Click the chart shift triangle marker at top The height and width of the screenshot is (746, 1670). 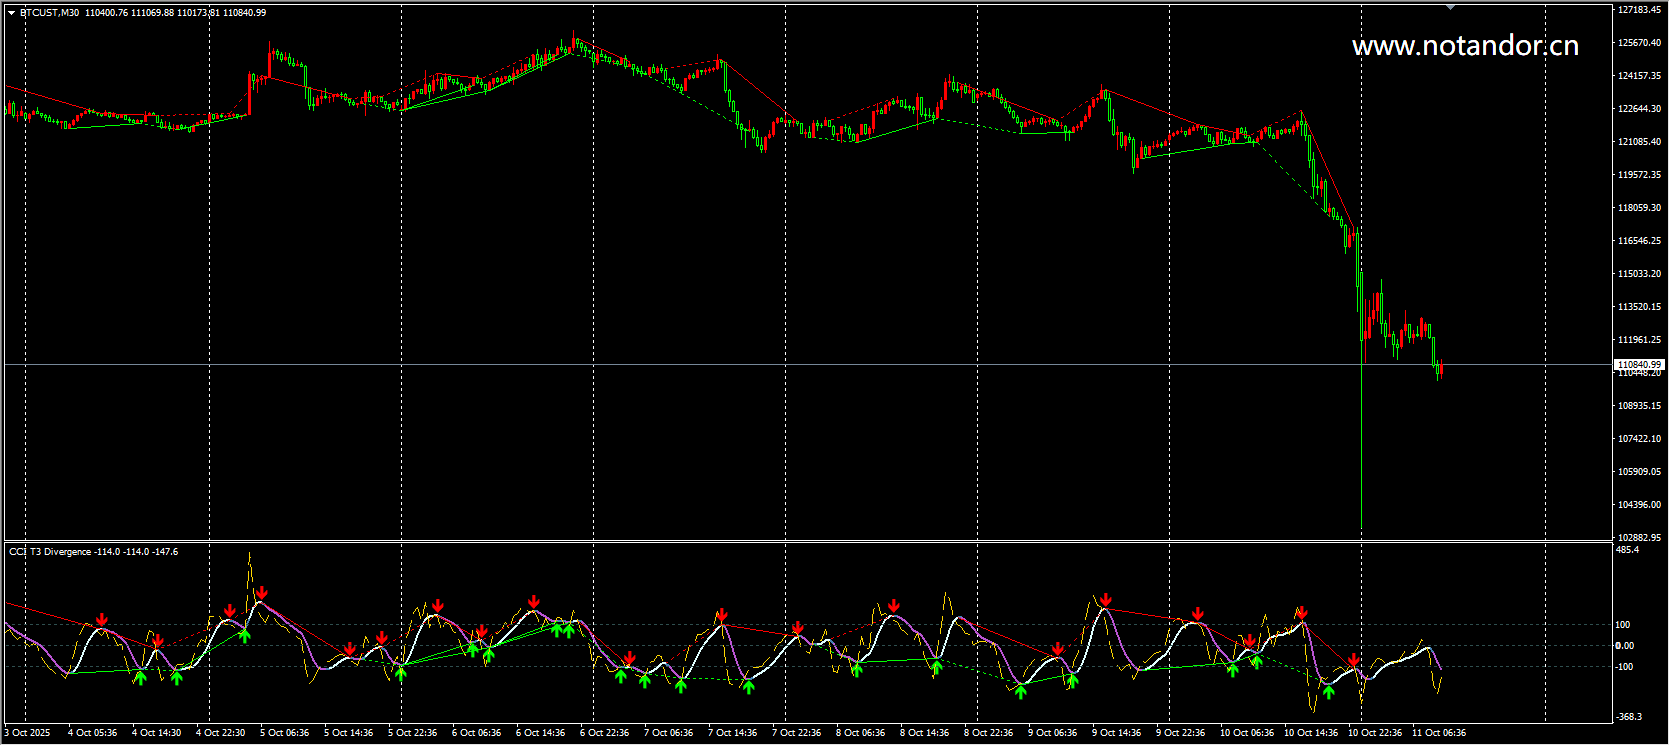(x=1450, y=8)
